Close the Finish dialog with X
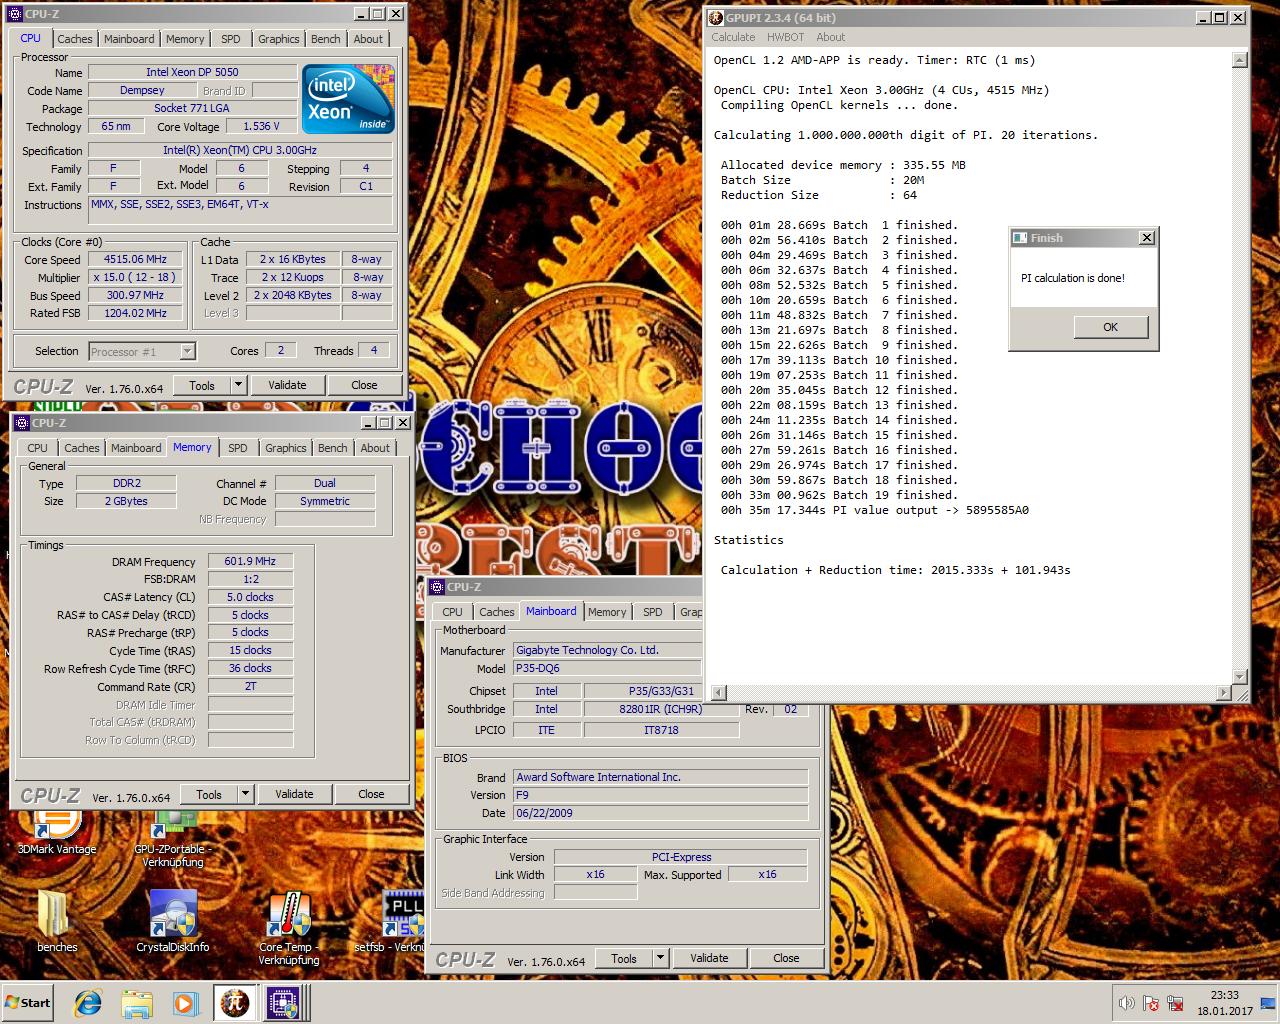Screen dimensions: 1280x1024 pyautogui.click(x=1147, y=238)
